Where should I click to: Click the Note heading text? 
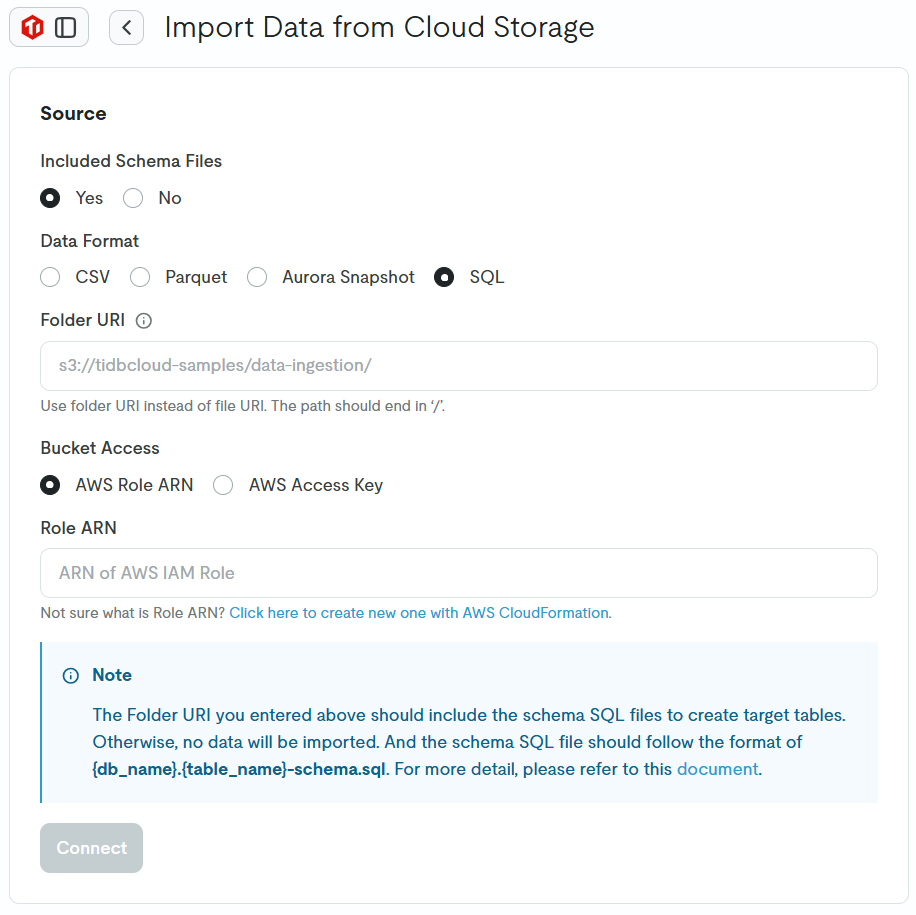[x=112, y=675]
